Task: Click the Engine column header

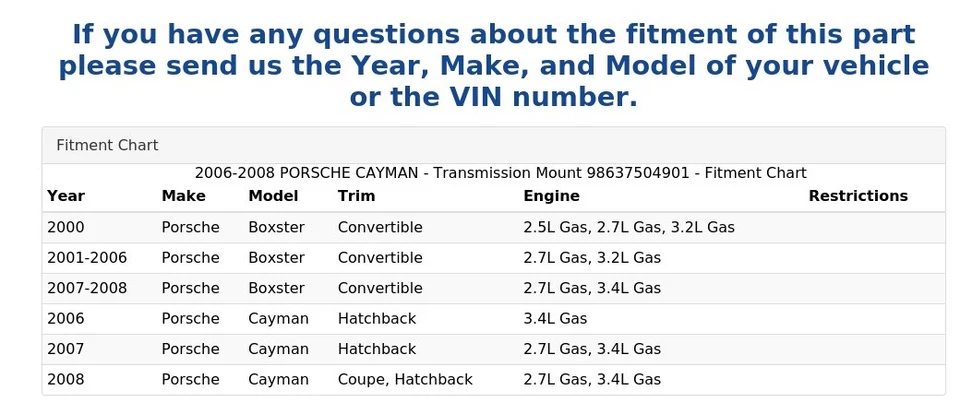Action: [x=551, y=196]
